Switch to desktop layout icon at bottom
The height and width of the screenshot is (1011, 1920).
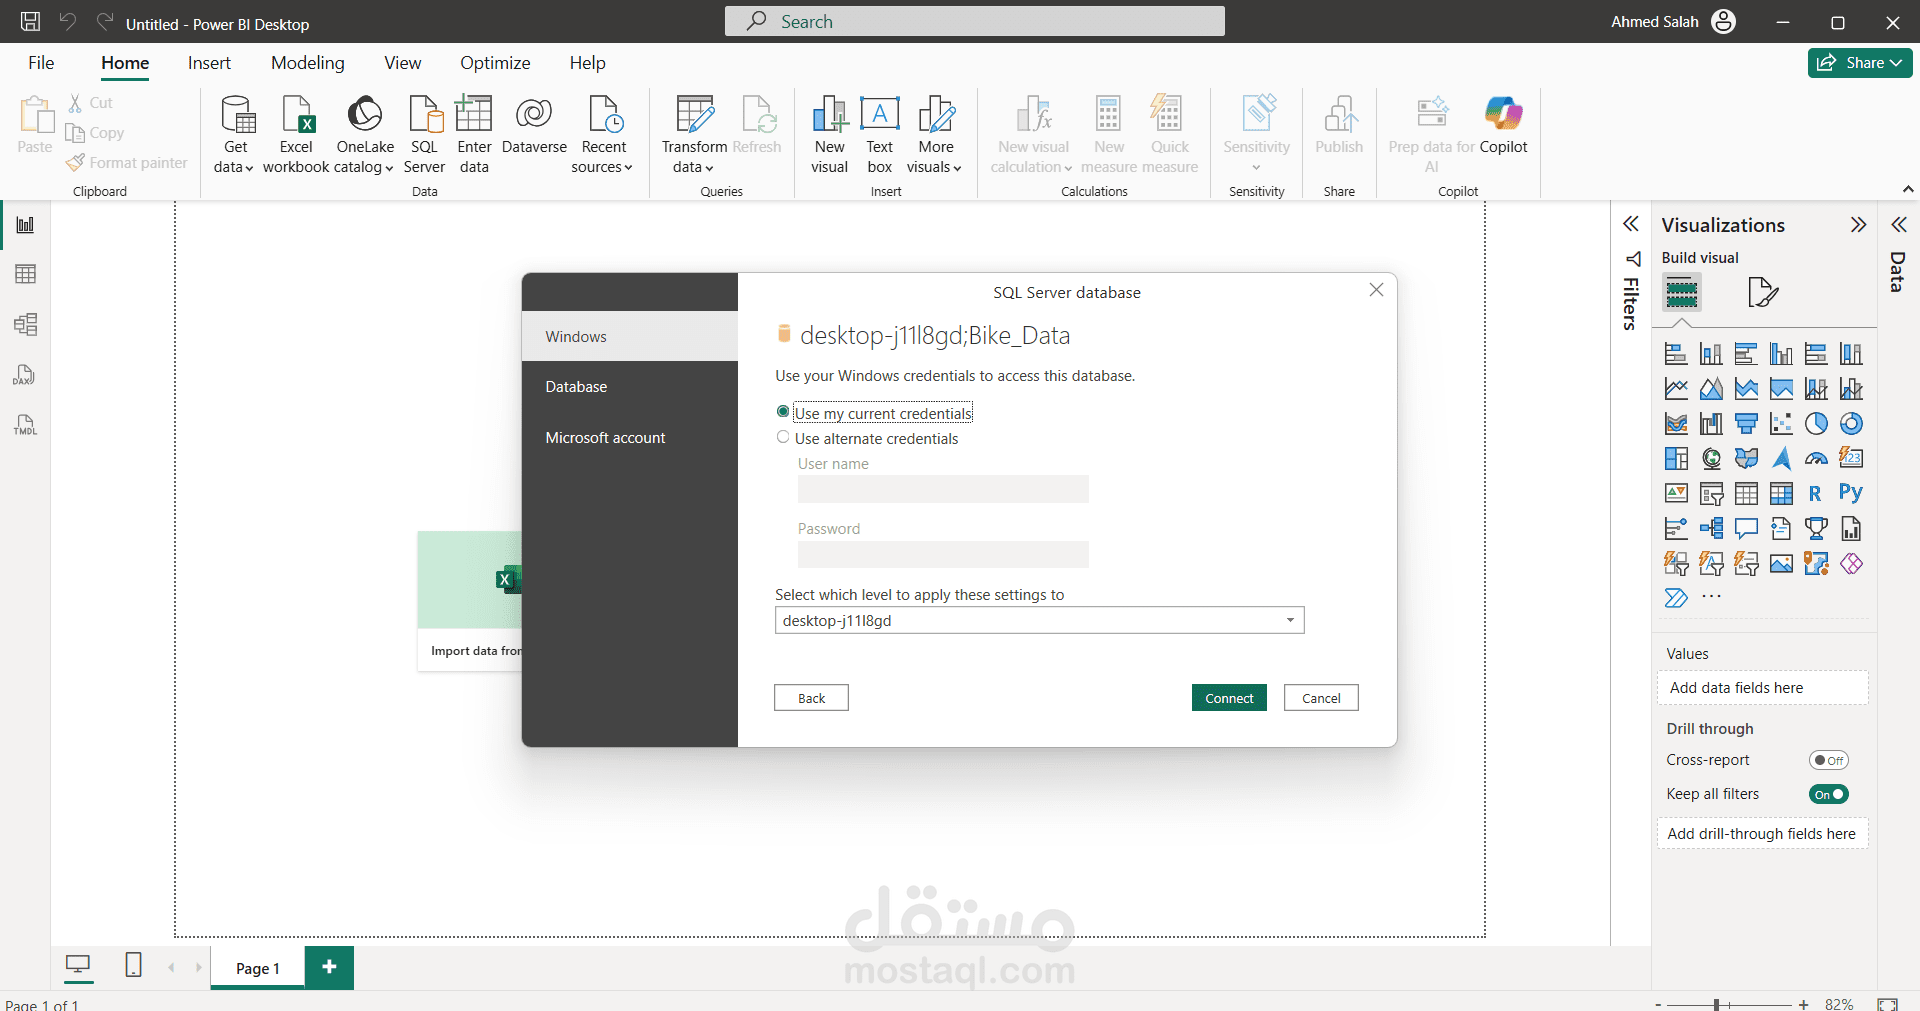[x=78, y=965]
